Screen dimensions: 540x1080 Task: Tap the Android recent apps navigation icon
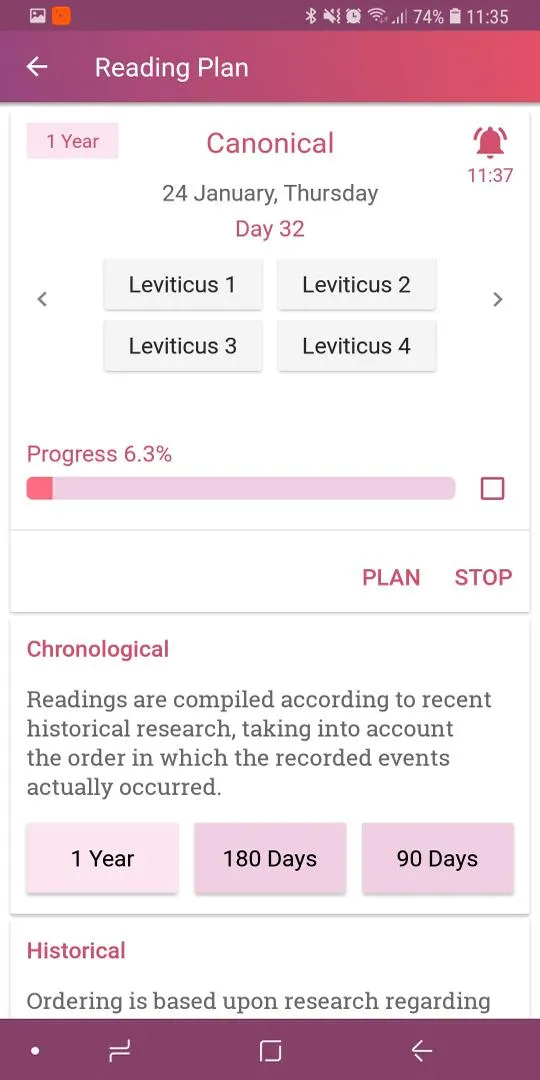click(120, 1051)
